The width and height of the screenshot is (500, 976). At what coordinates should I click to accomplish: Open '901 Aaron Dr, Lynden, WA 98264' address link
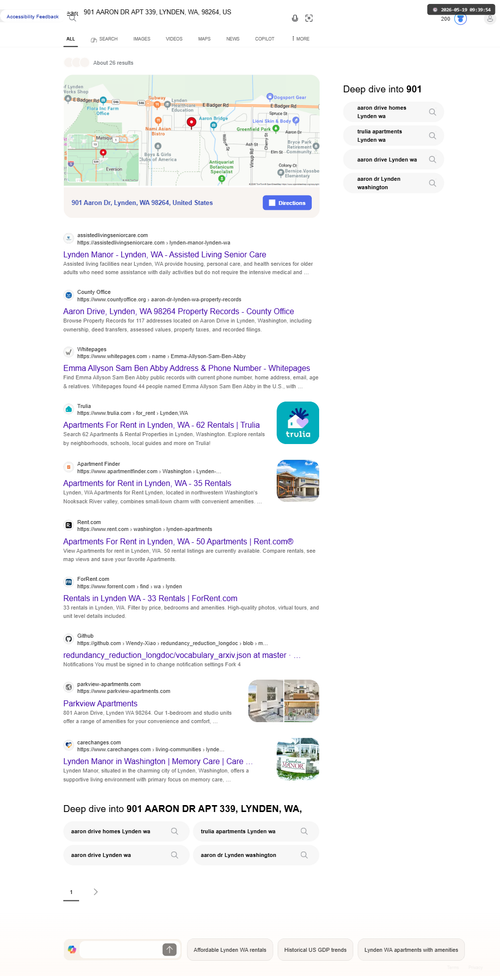(x=142, y=203)
